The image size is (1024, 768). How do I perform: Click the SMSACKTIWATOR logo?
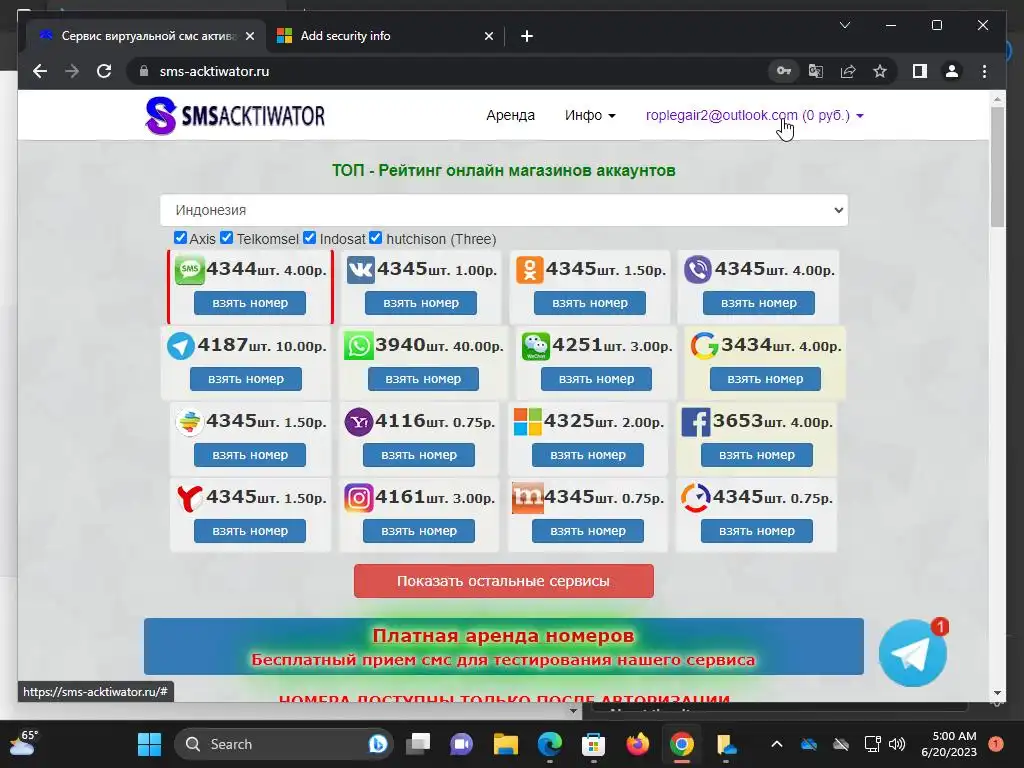tap(235, 116)
